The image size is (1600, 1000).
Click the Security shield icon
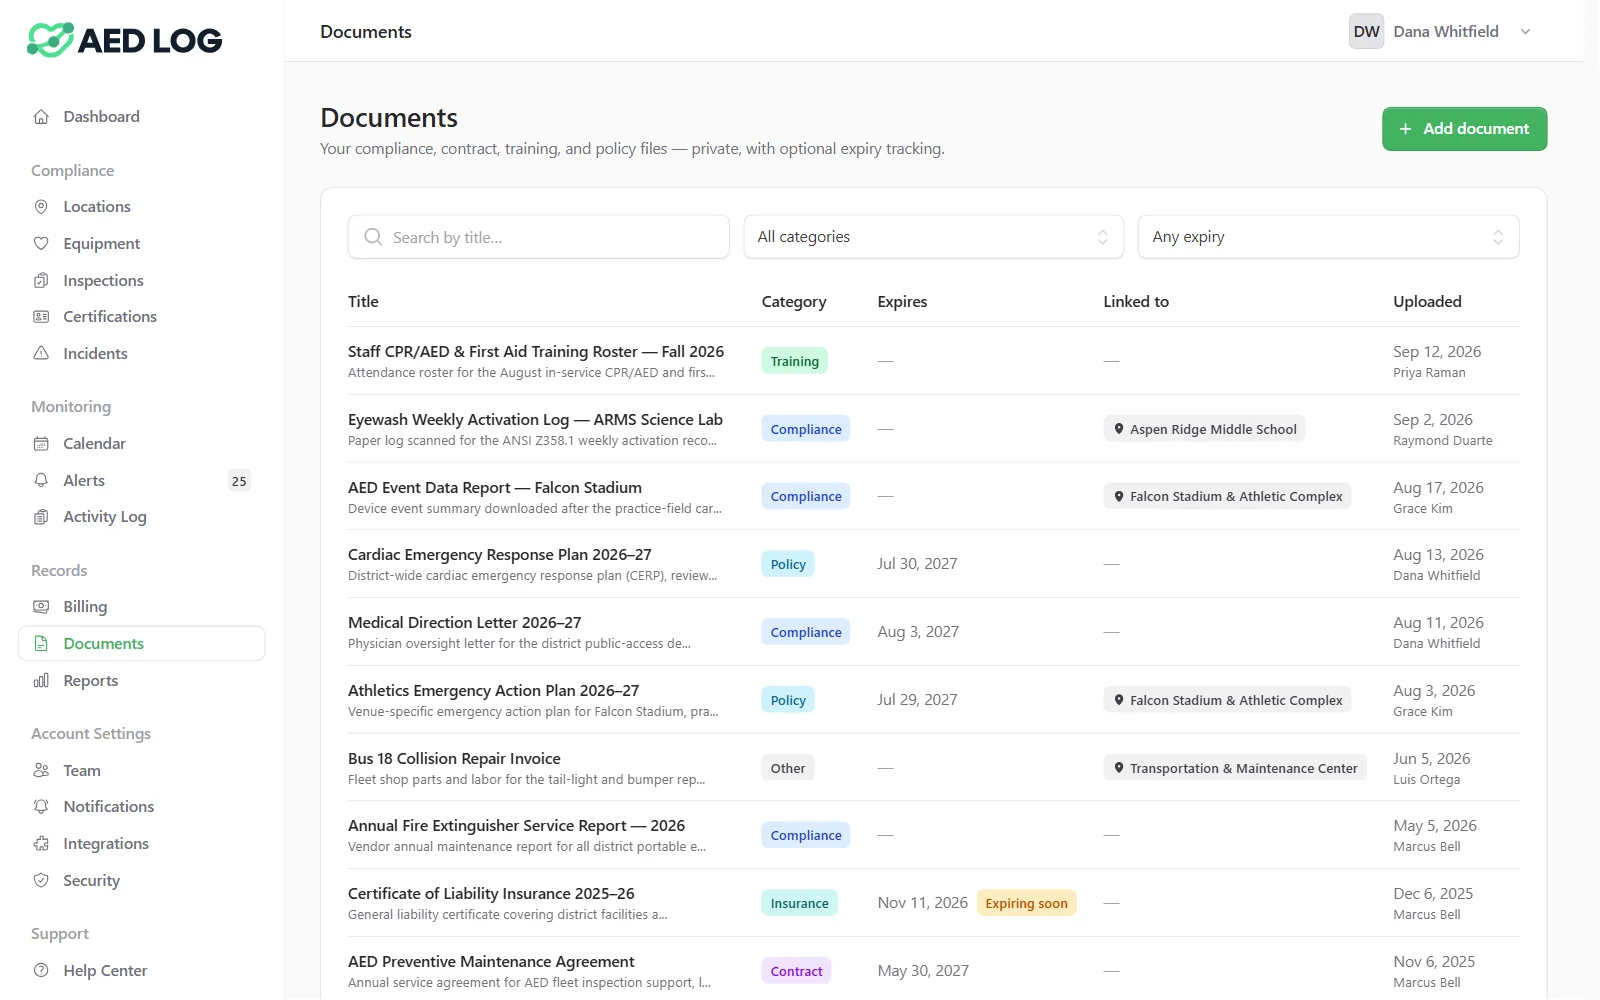coord(41,881)
